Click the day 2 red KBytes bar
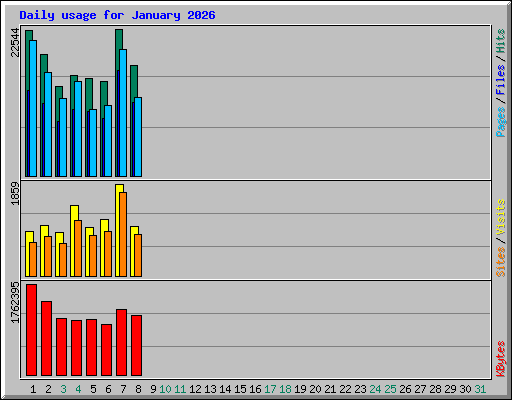Screen dimensions: 512x400 pos(46,338)
